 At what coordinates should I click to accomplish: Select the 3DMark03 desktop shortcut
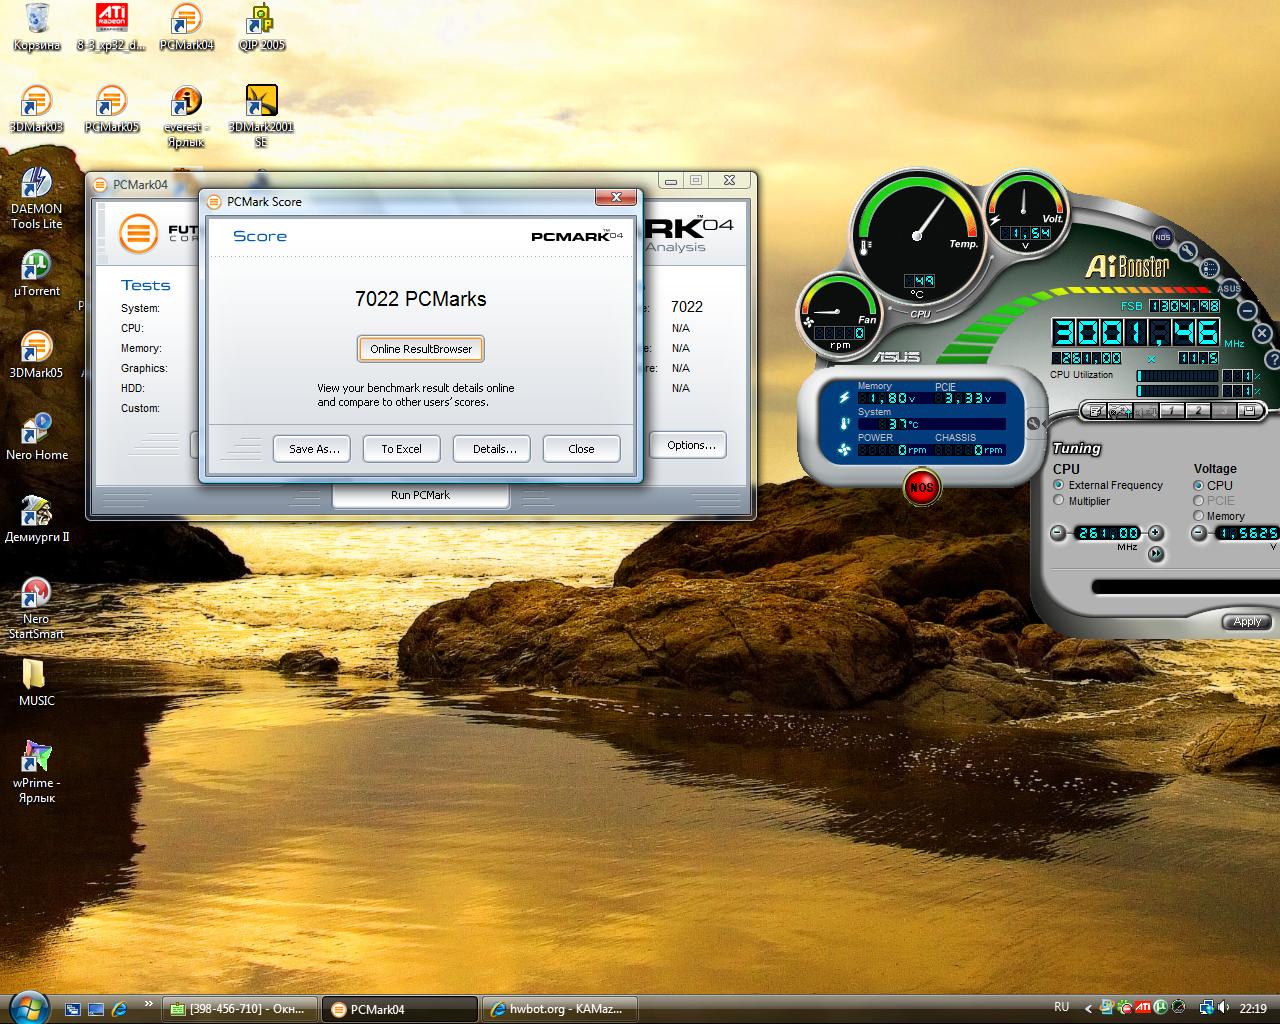[36, 110]
